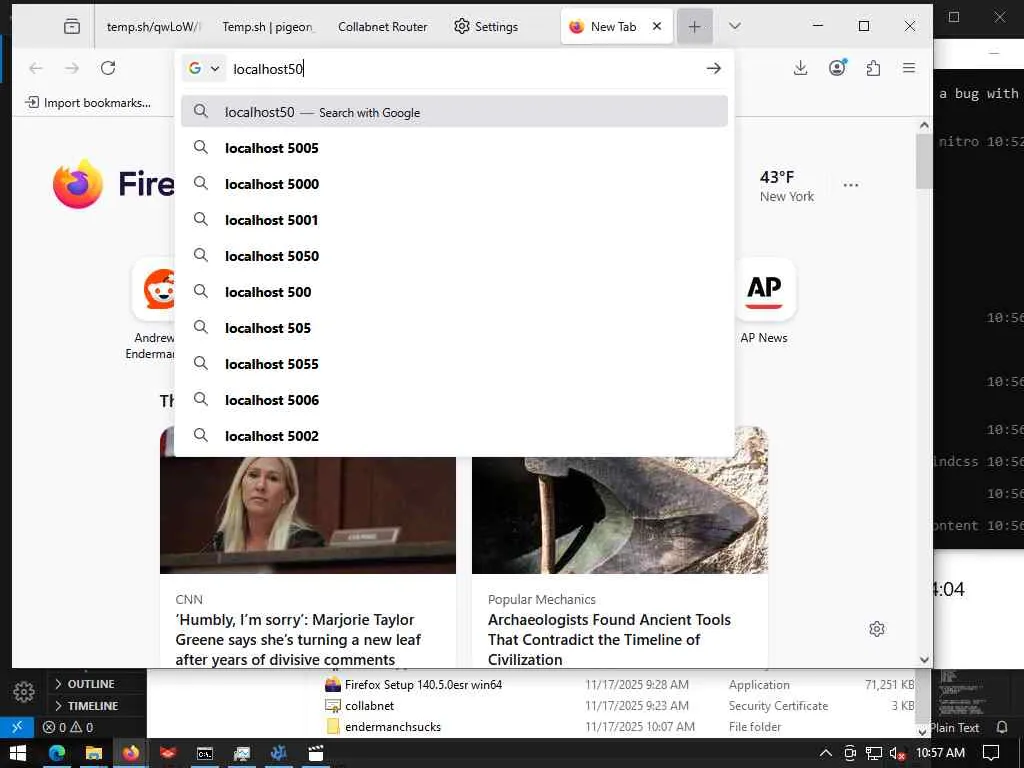The width and height of the screenshot is (1024, 768).
Task: Choose suggestion localhost 5005
Action: coord(455,148)
